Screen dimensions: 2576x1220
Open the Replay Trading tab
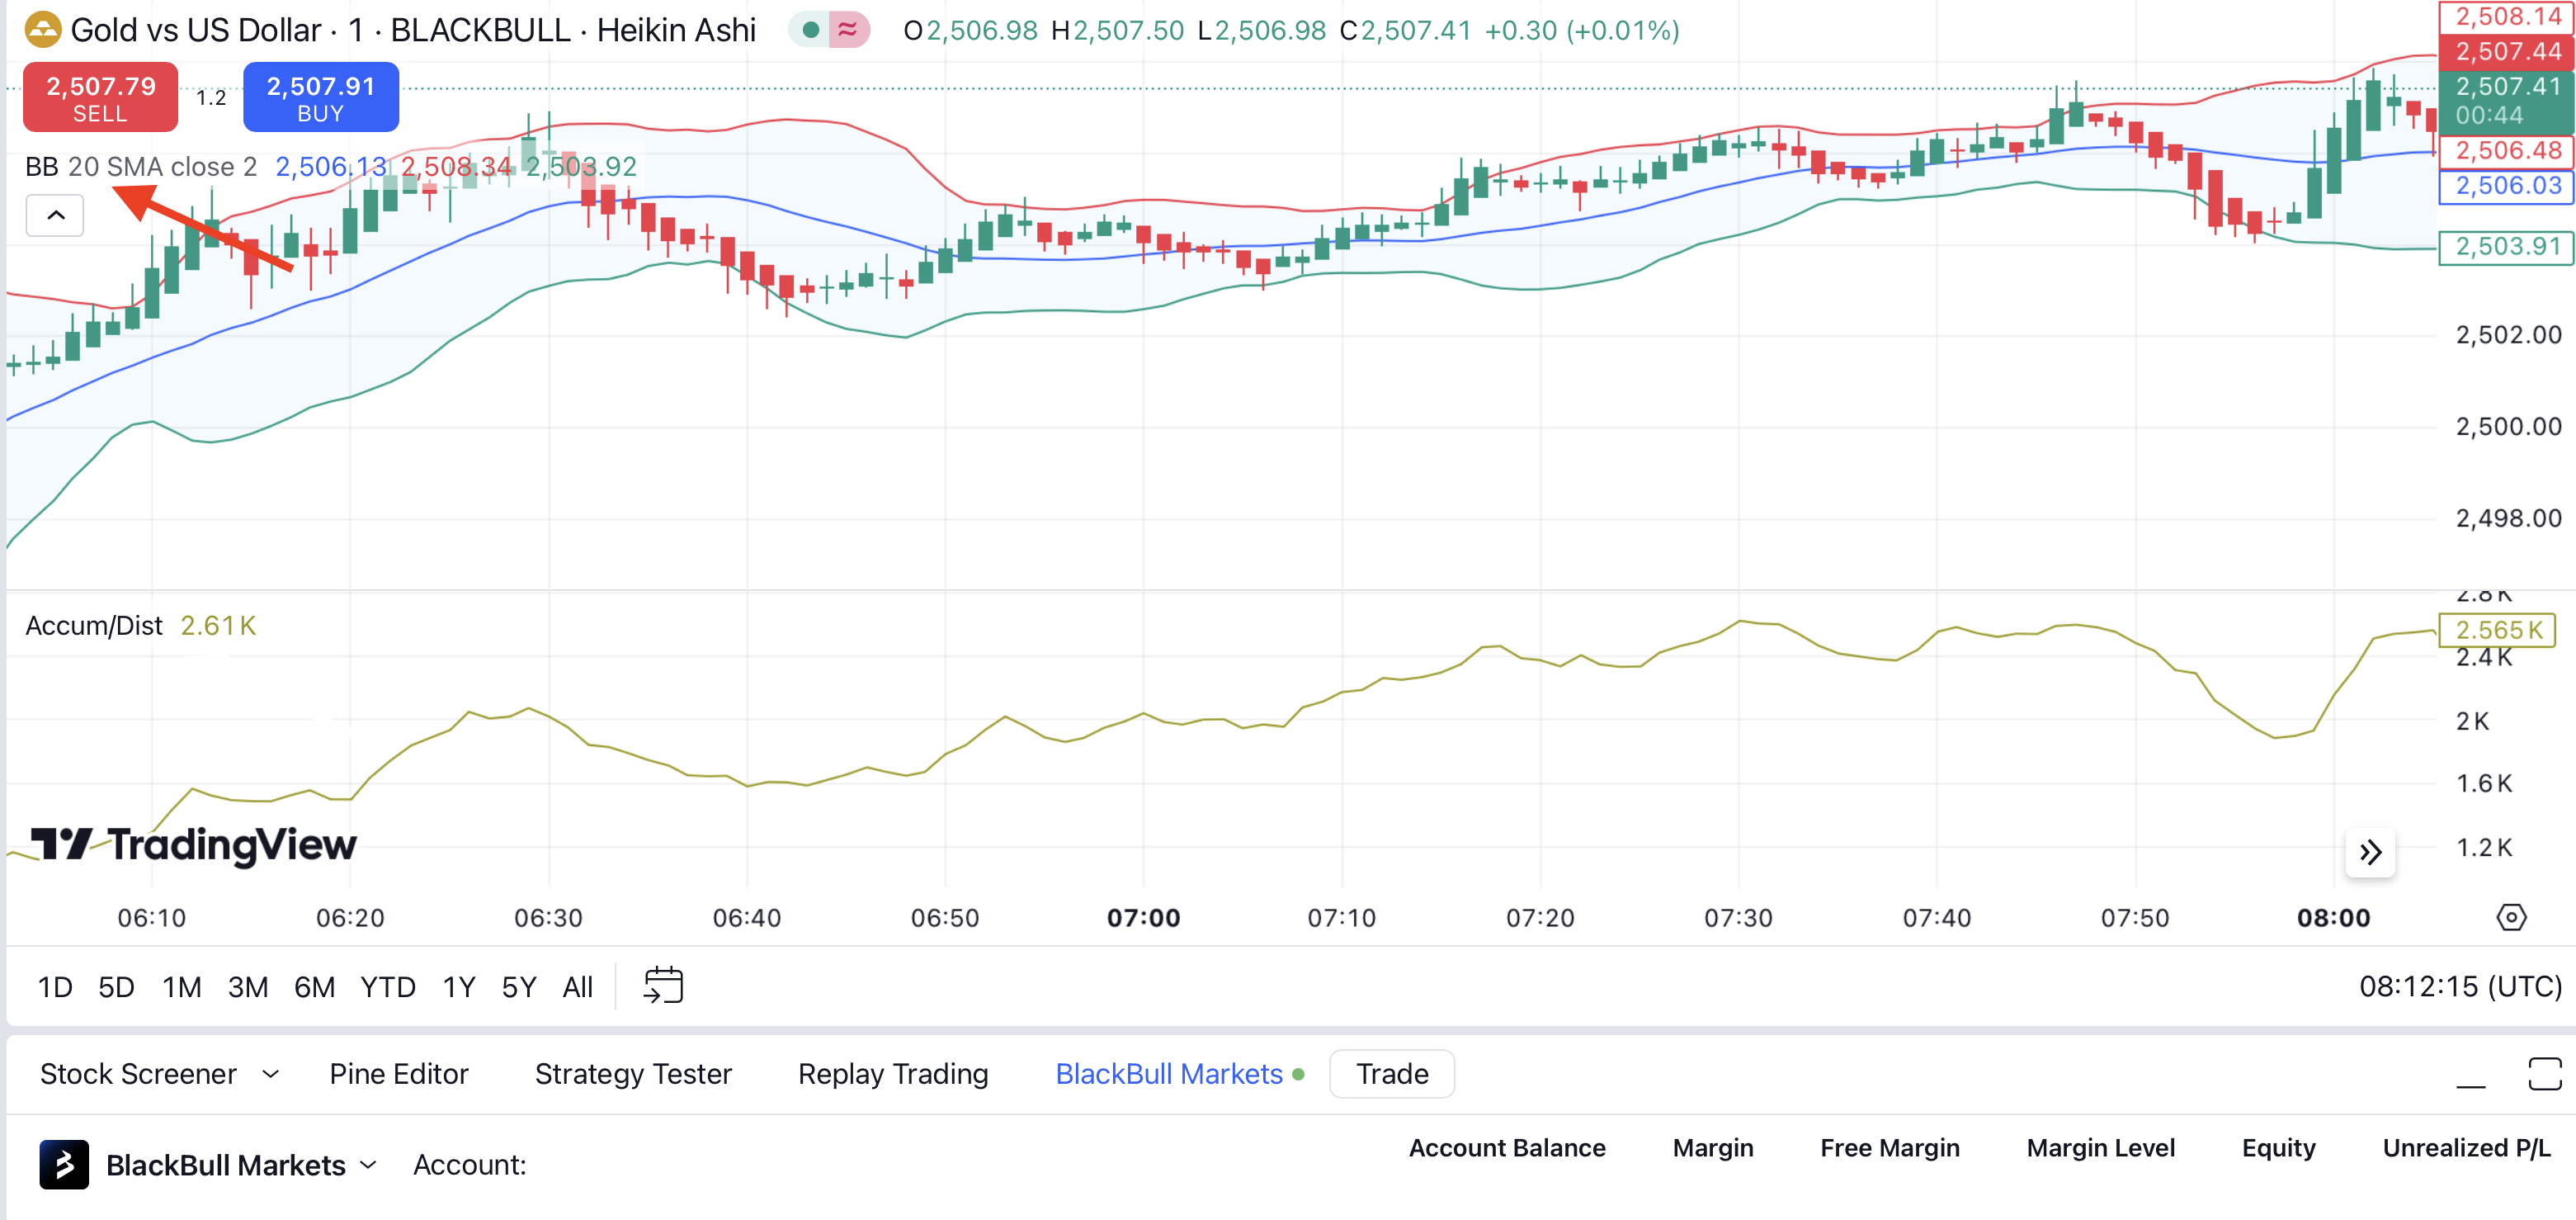893,1074
